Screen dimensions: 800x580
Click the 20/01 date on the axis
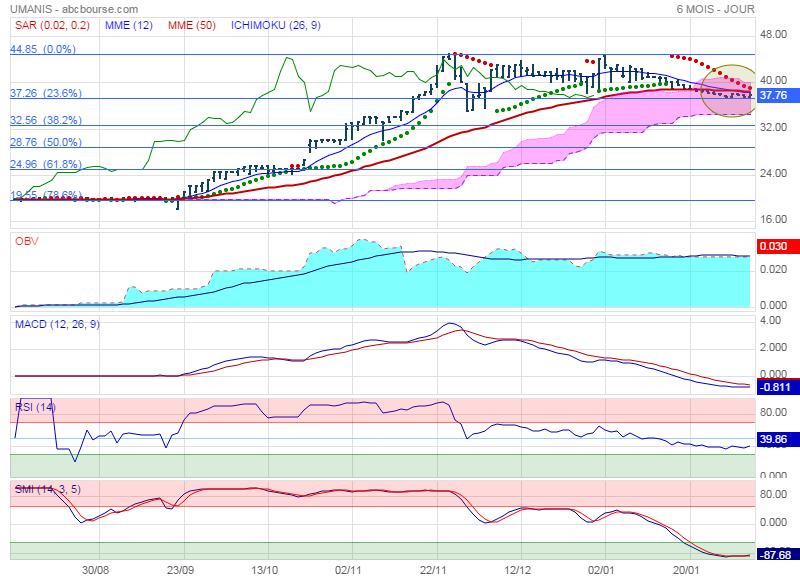[x=686, y=570]
